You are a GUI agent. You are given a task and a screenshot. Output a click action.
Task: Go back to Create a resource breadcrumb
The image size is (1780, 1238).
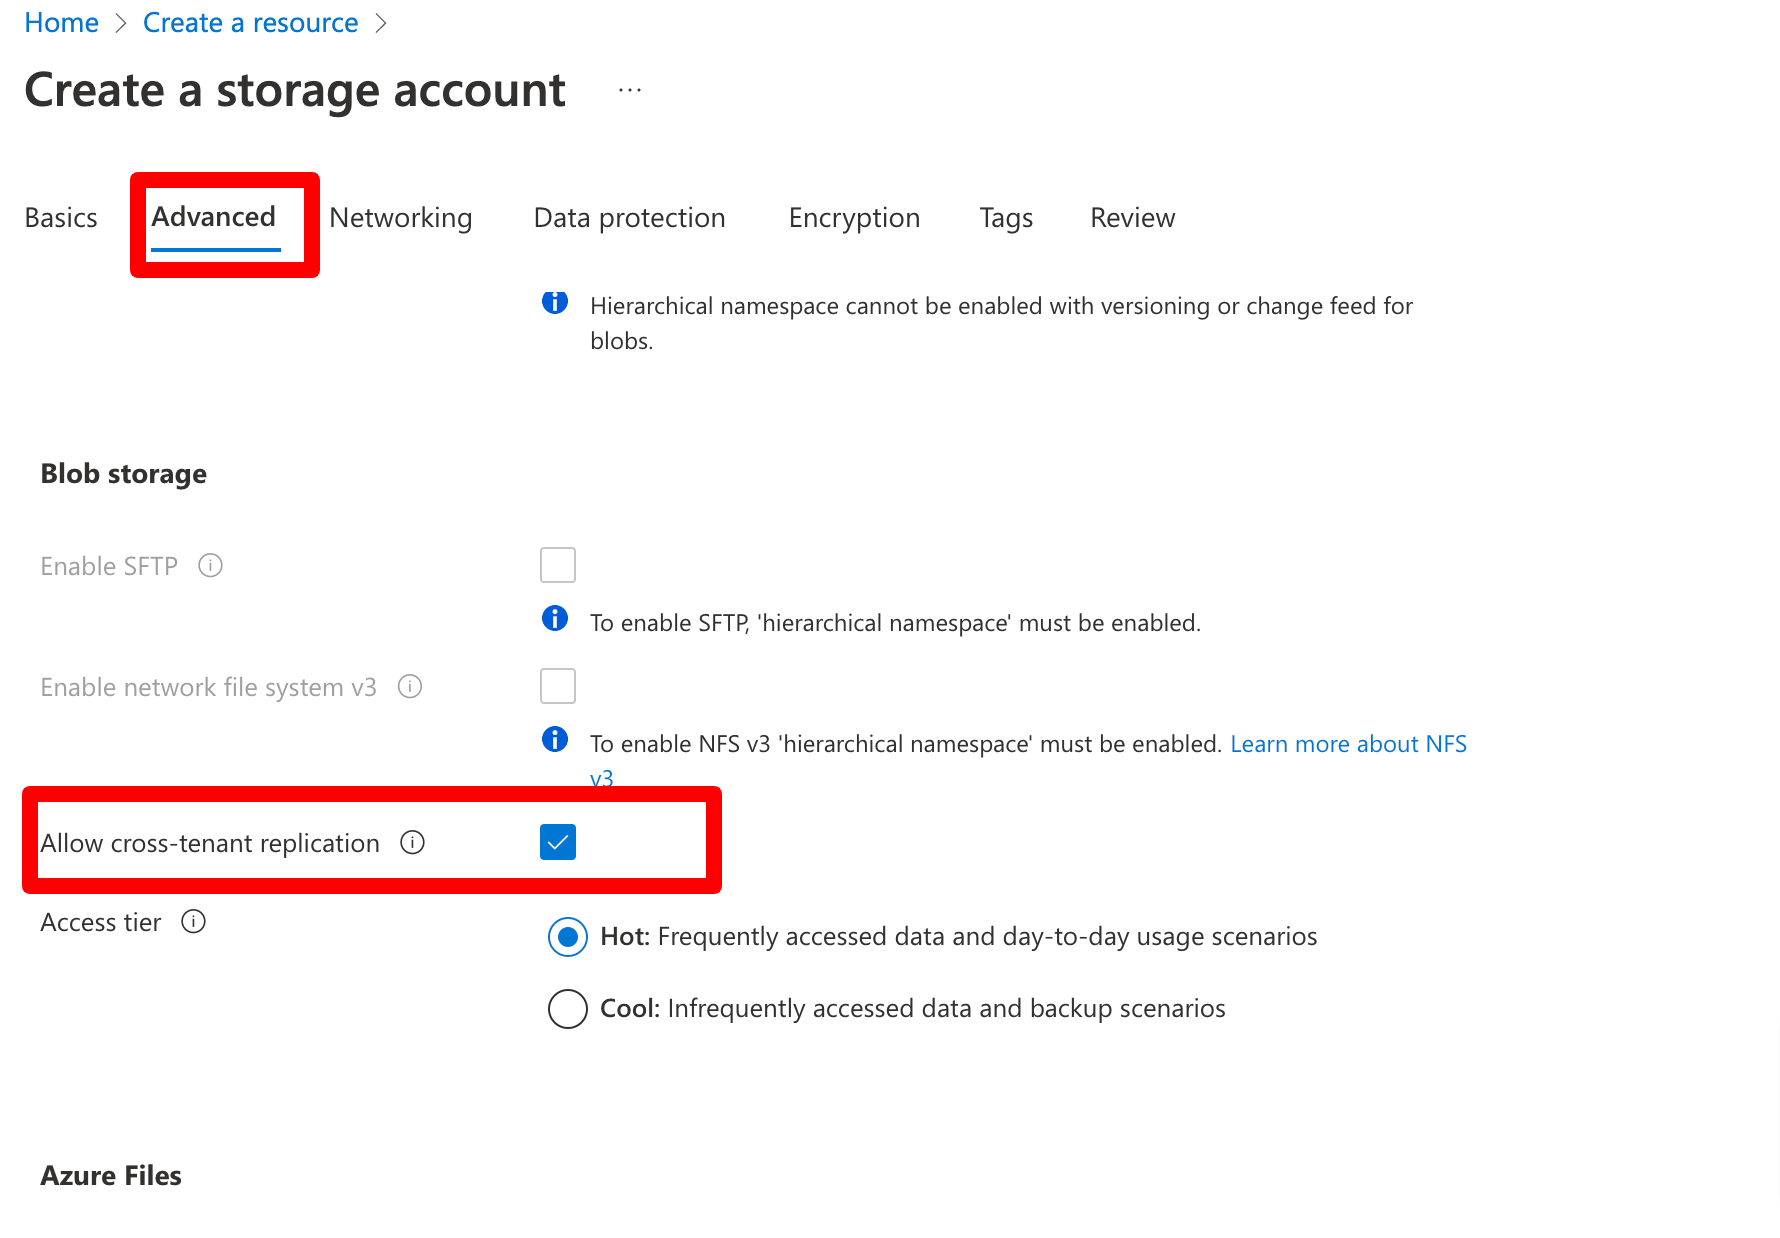click(x=250, y=23)
